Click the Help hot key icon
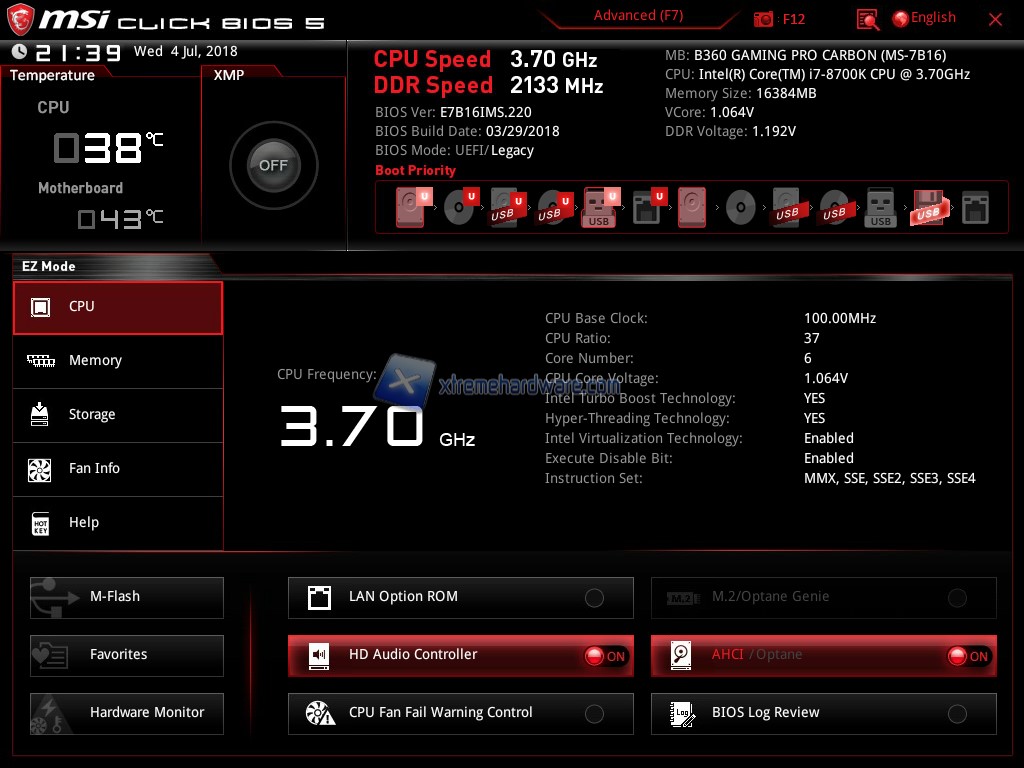 (40, 523)
